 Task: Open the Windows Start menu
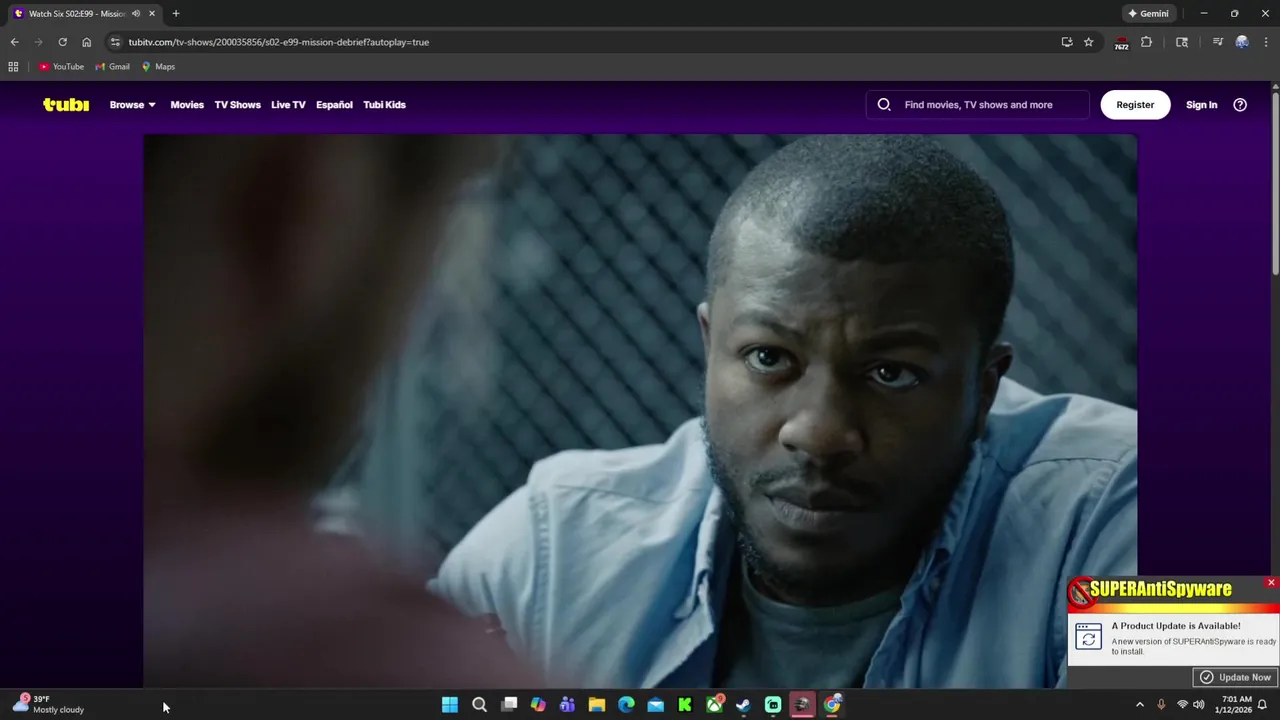tap(450, 705)
